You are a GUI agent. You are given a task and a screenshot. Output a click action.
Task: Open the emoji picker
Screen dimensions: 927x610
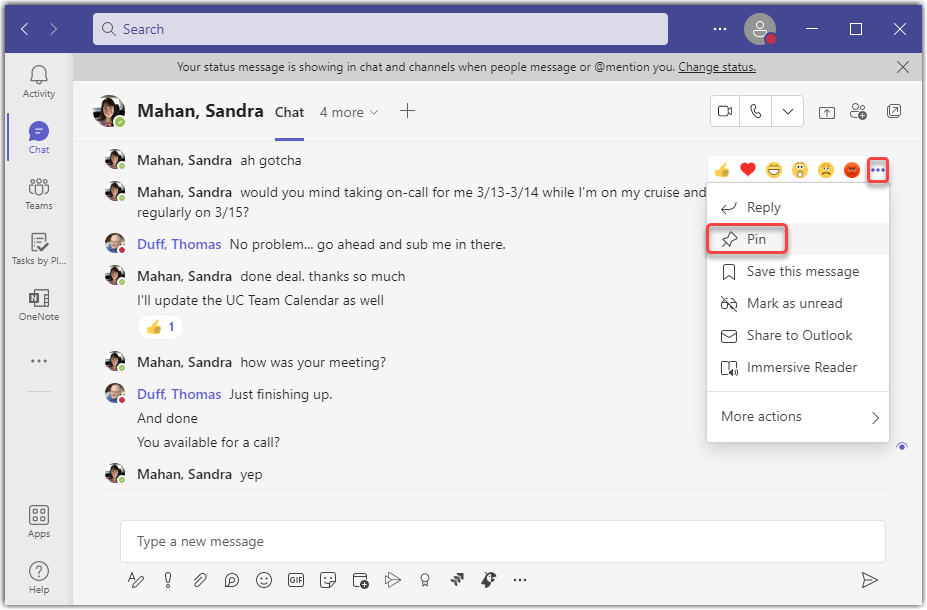click(x=264, y=580)
